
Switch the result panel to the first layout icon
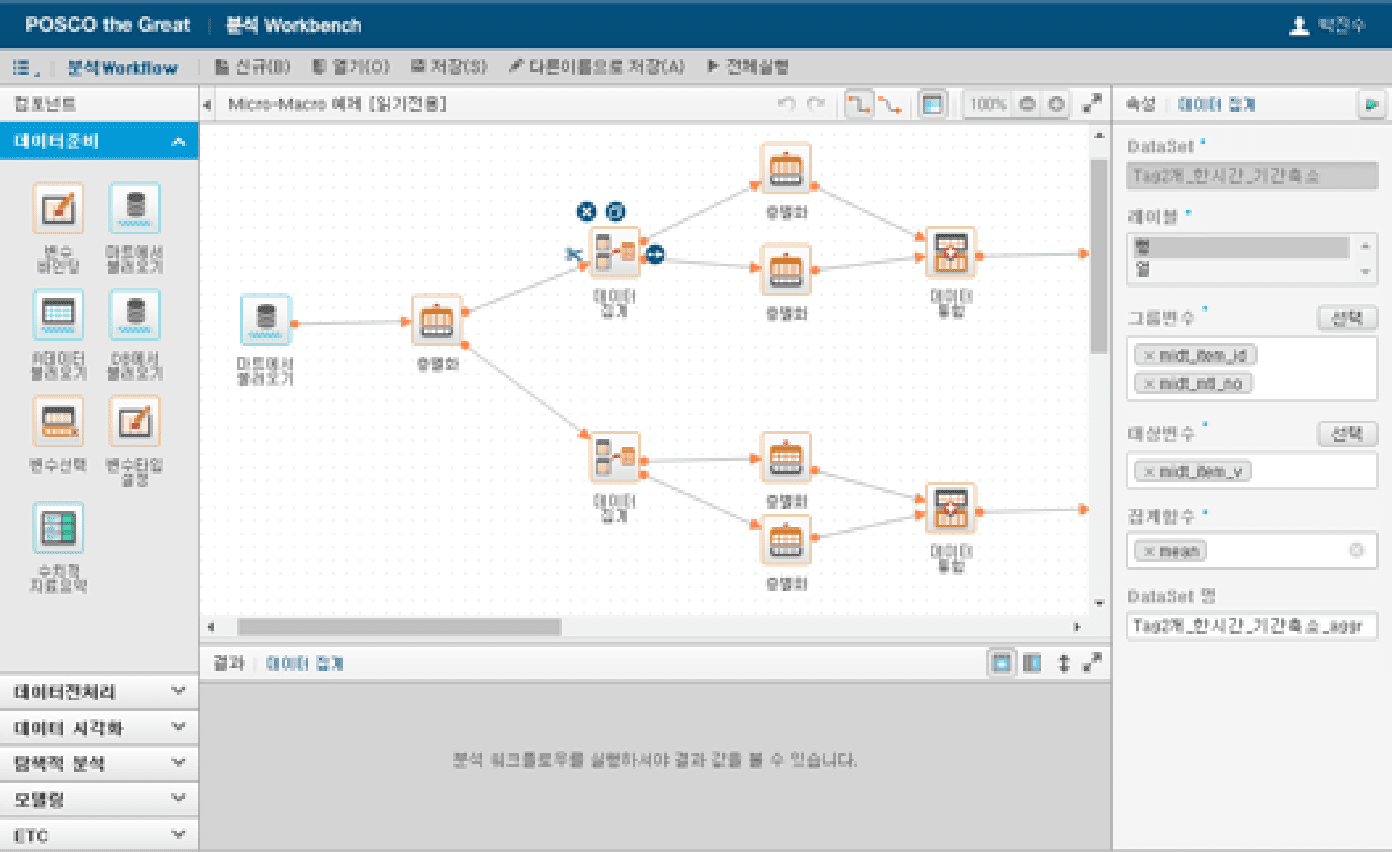pyautogui.click(x=1001, y=663)
